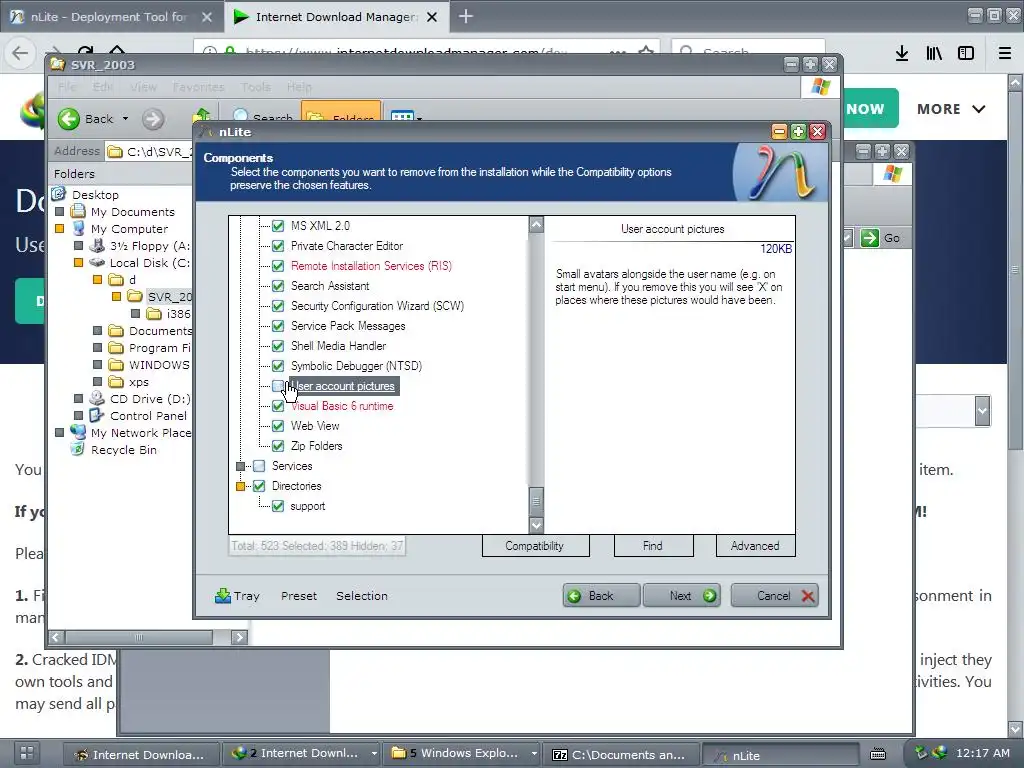Toggle Firefox sidebar icon
The width and height of the screenshot is (1024, 768).
(x=966, y=54)
